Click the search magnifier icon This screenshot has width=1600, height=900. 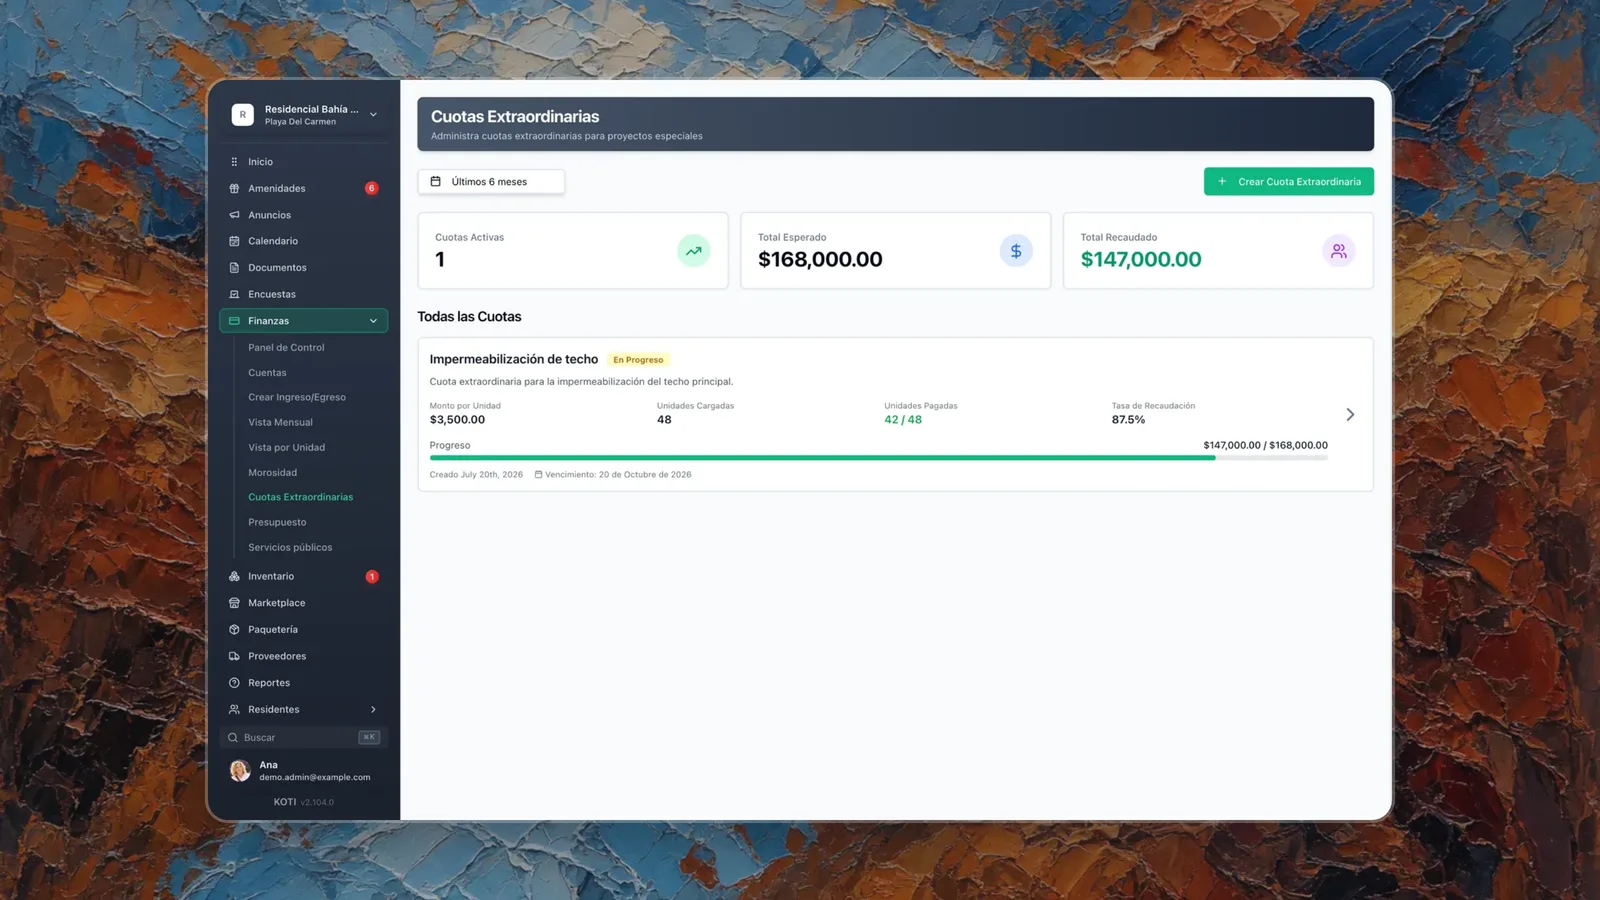(233, 738)
